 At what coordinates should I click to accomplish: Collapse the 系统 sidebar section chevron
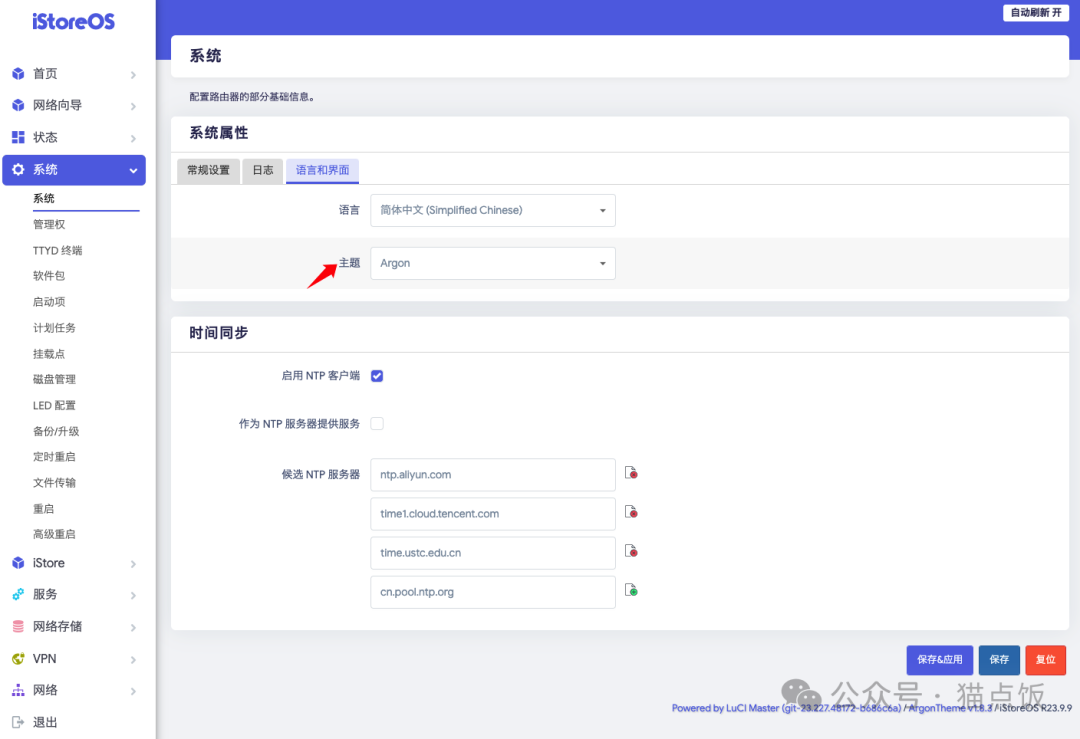(131, 170)
